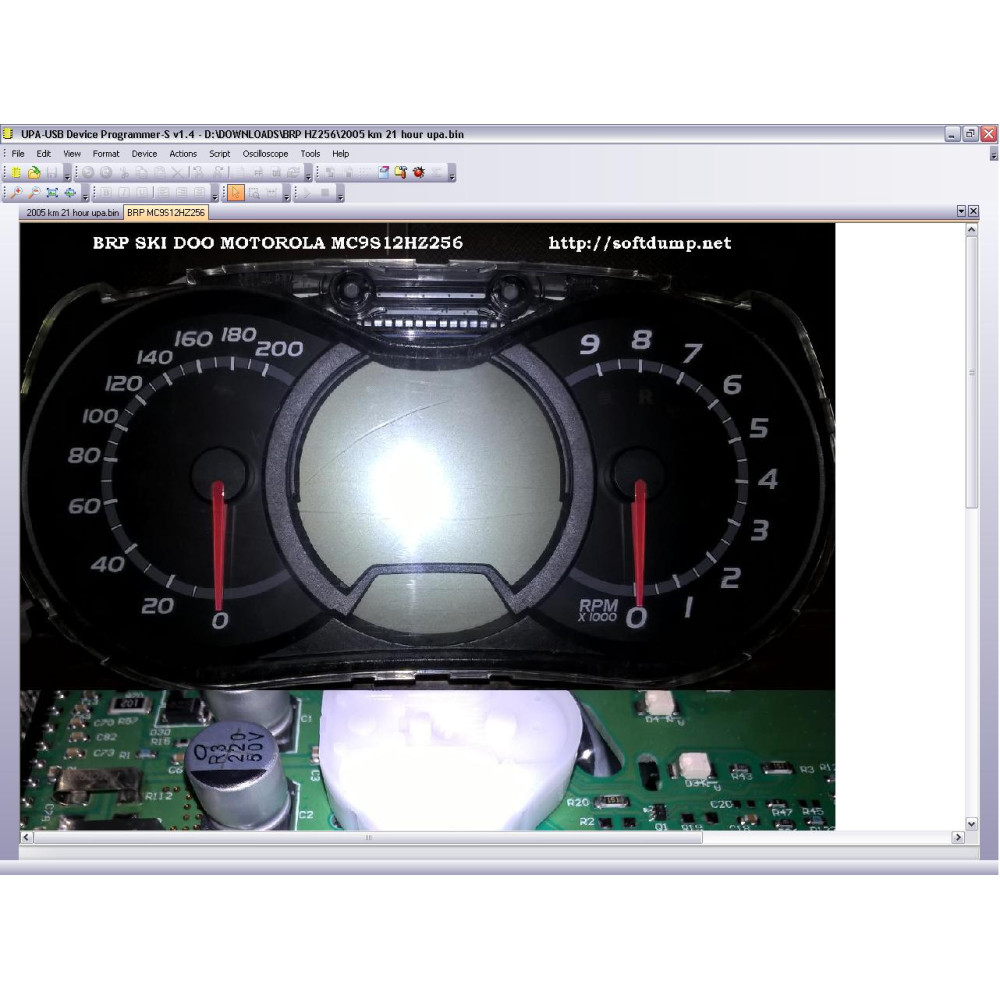Click the script Stop square icon
This screenshot has height=1000, width=1000.
pyautogui.click(x=325, y=193)
